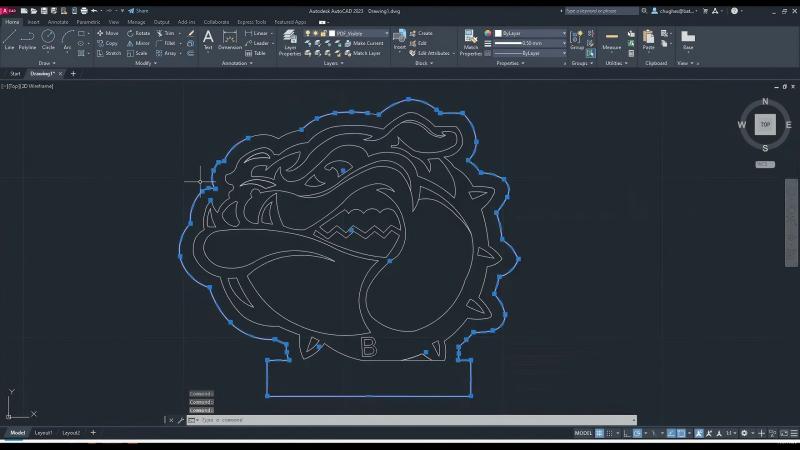This screenshot has height=450, width=800.
Task: Click Create block button
Action: tap(421, 33)
